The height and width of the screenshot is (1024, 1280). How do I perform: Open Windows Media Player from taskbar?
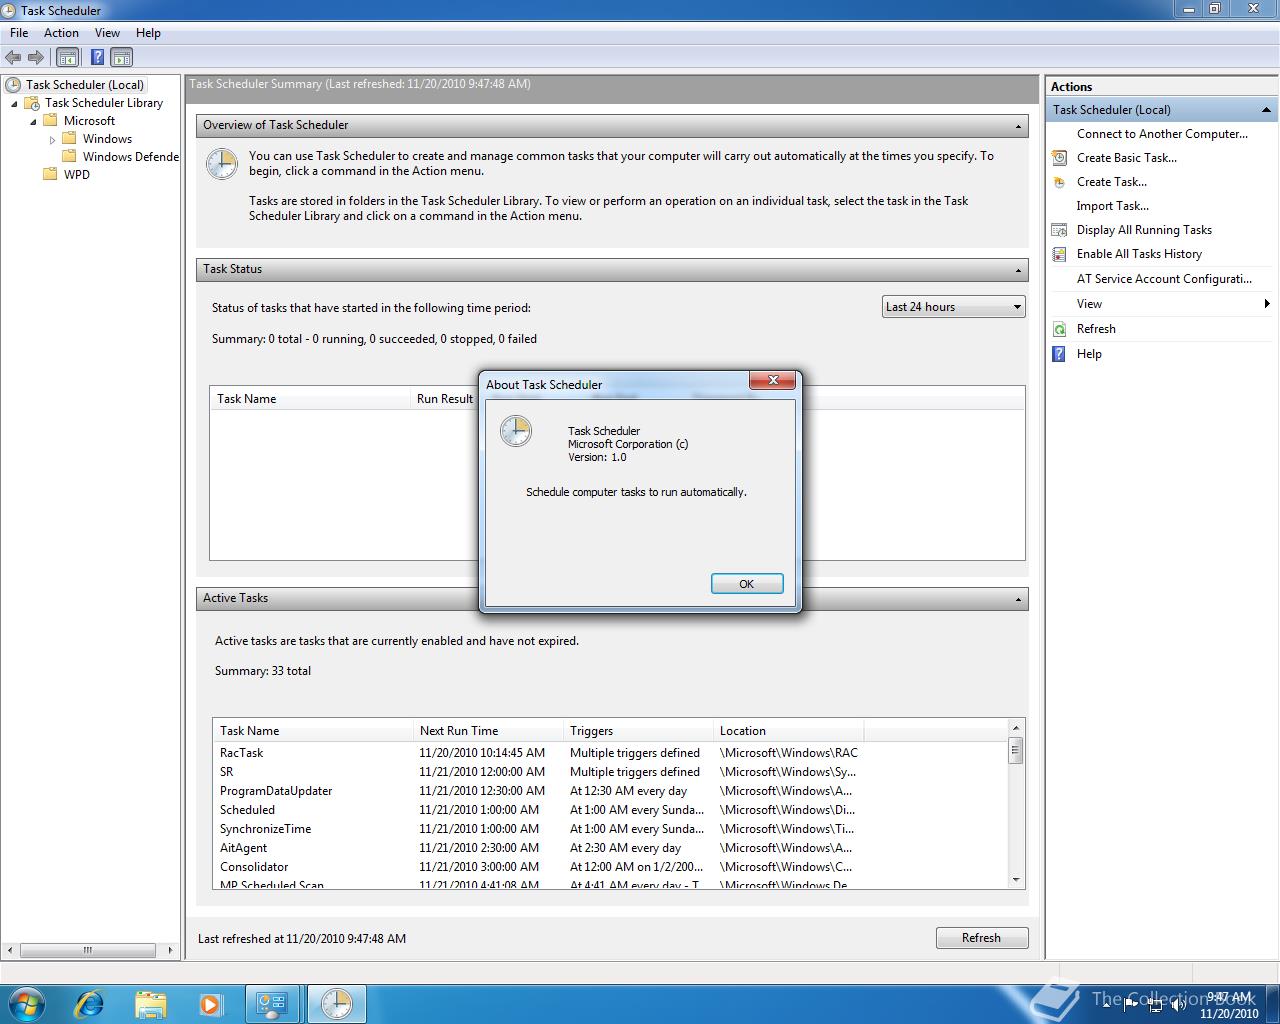[x=211, y=1003]
